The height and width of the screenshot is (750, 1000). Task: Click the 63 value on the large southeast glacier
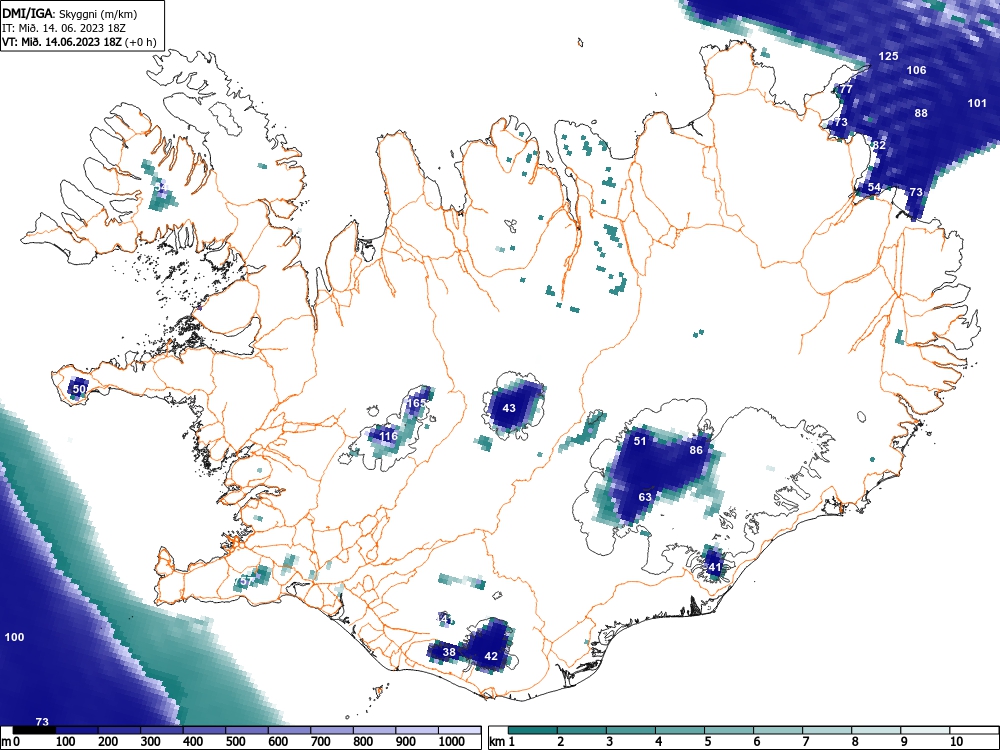tap(645, 497)
